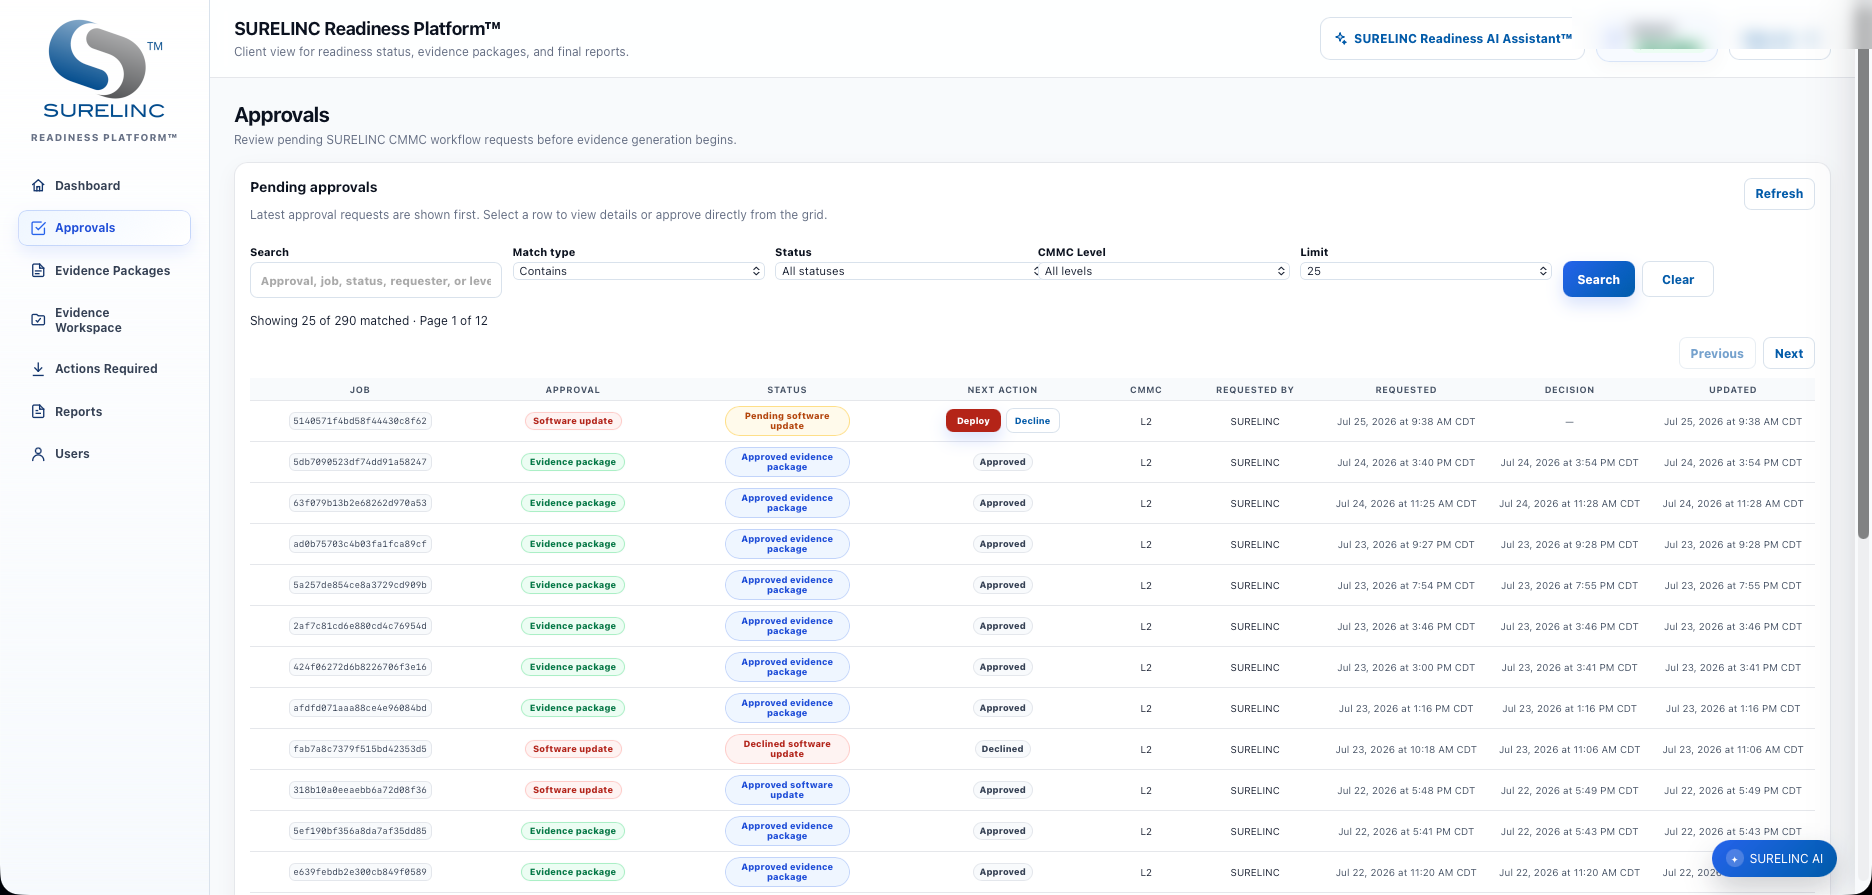This screenshot has width=1872, height=895.
Task: Go to Next page of approvals
Action: [1788, 354]
